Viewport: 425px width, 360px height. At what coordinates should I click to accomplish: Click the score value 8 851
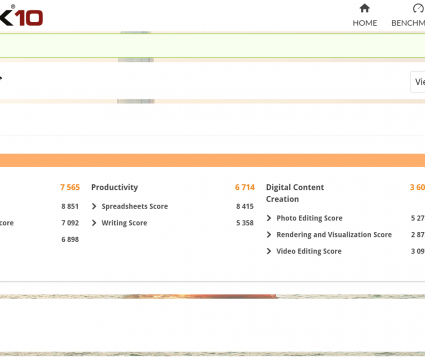point(70,206)
